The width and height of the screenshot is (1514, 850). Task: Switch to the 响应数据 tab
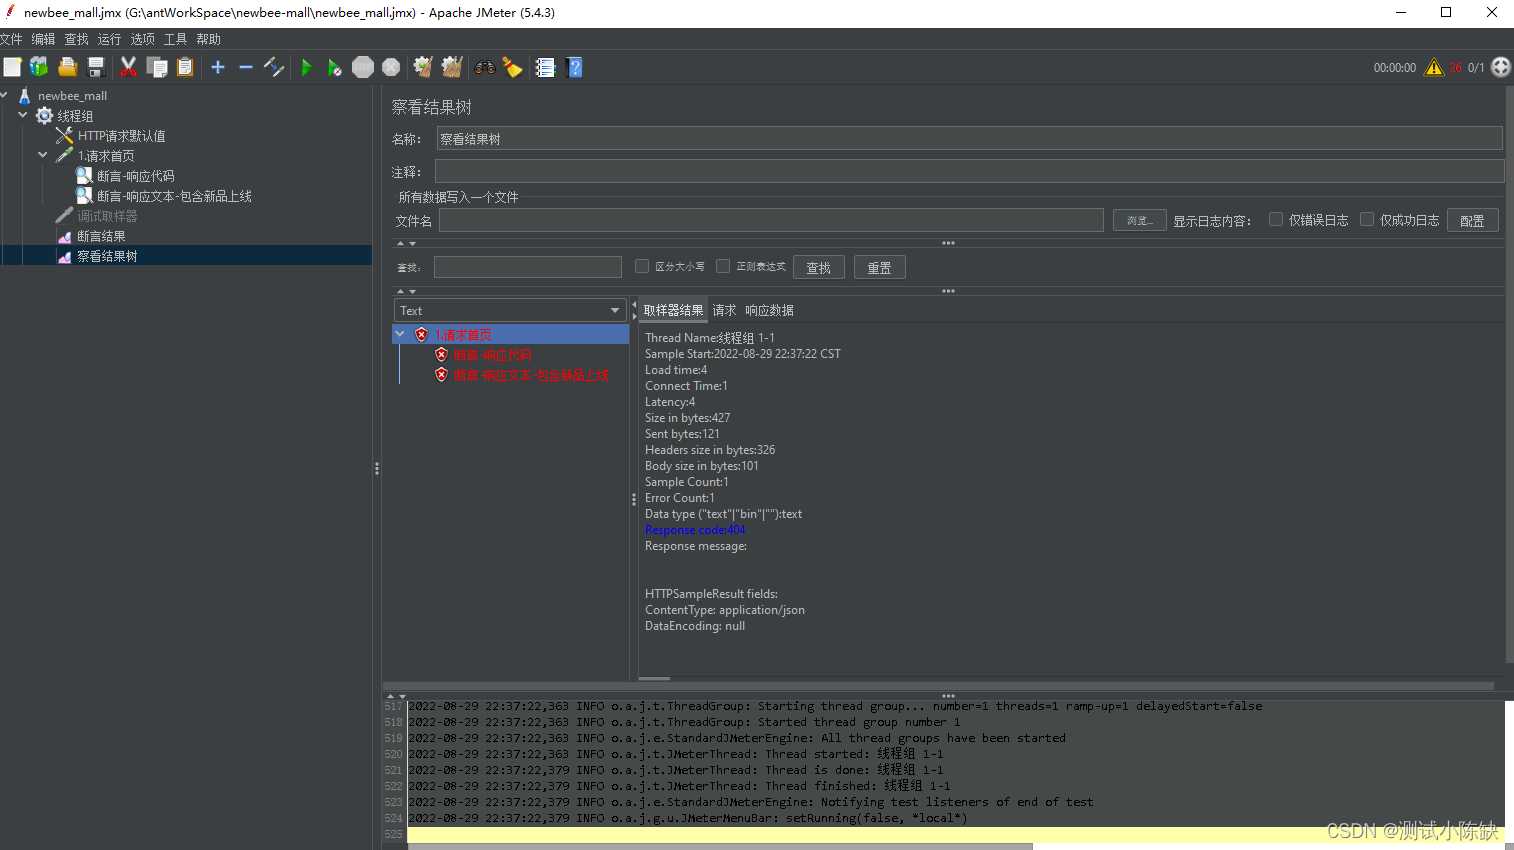[769, 310]
